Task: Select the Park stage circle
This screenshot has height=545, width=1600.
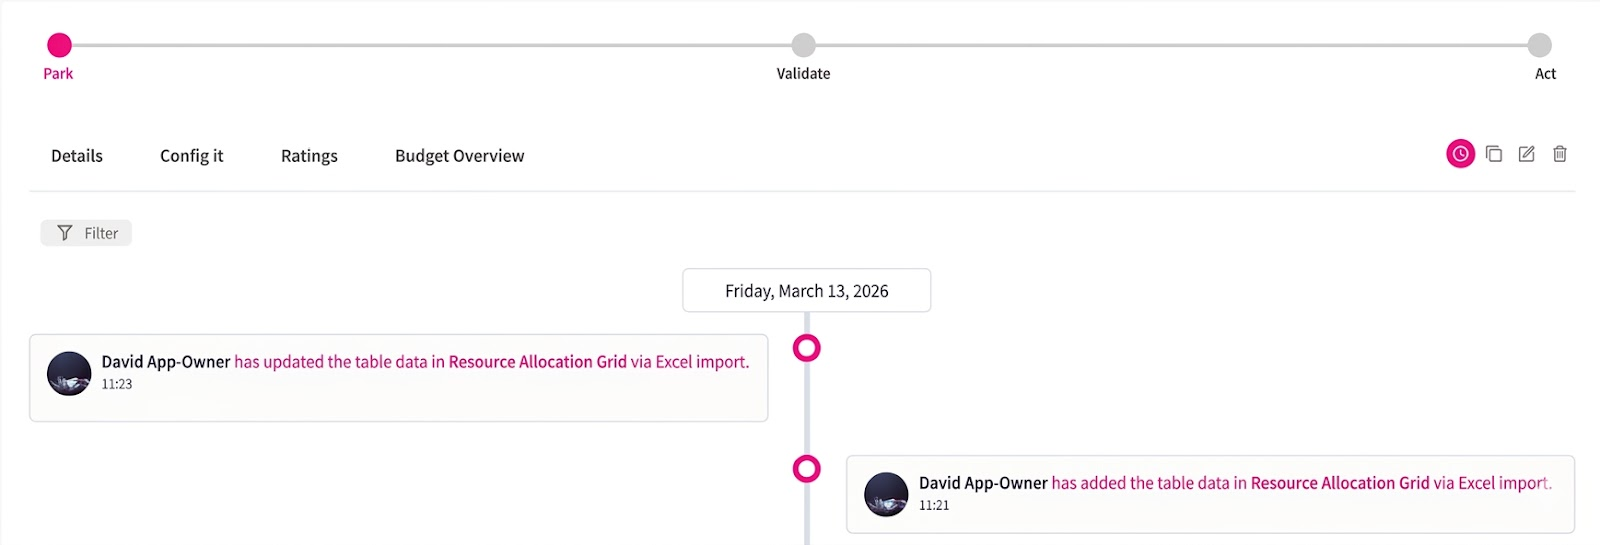Action: pyautogui.click(x=60, y=45)
